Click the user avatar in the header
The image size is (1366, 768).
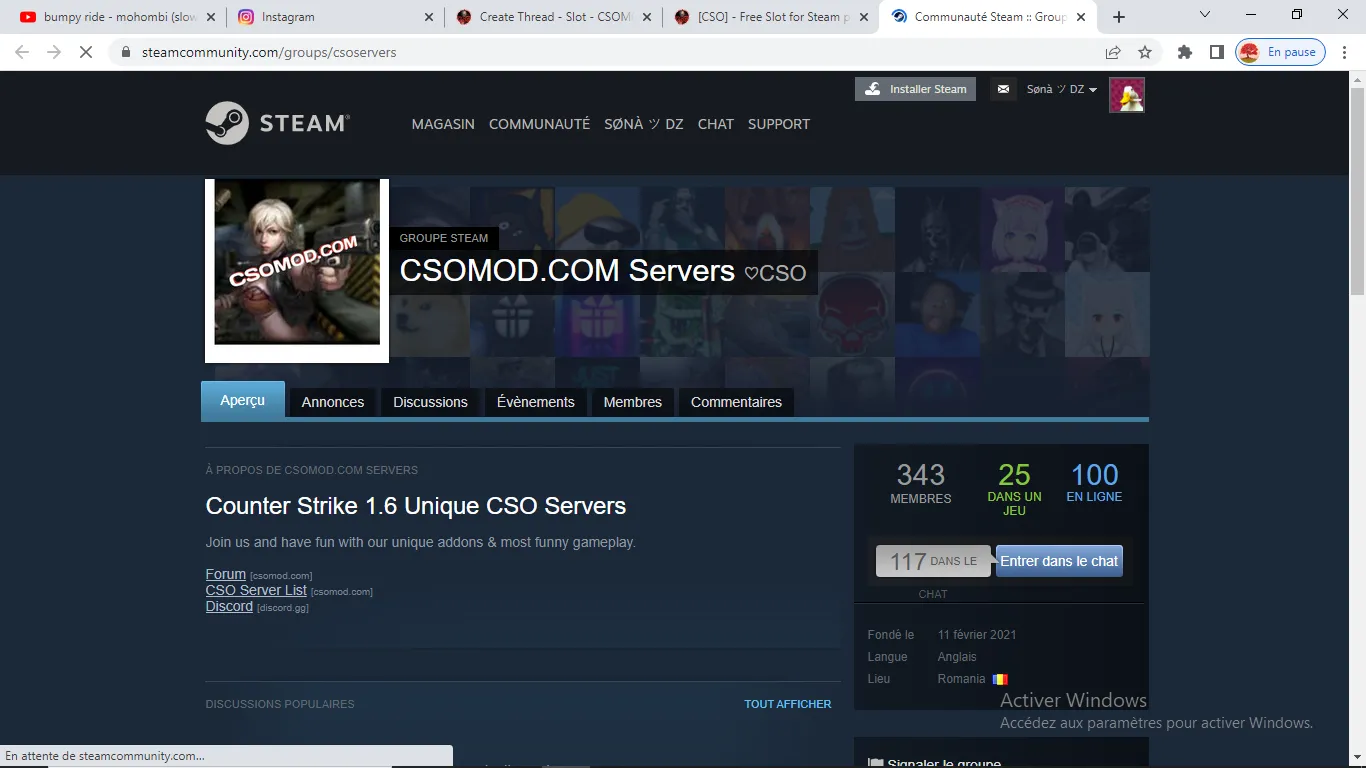tap(1127, 95)
